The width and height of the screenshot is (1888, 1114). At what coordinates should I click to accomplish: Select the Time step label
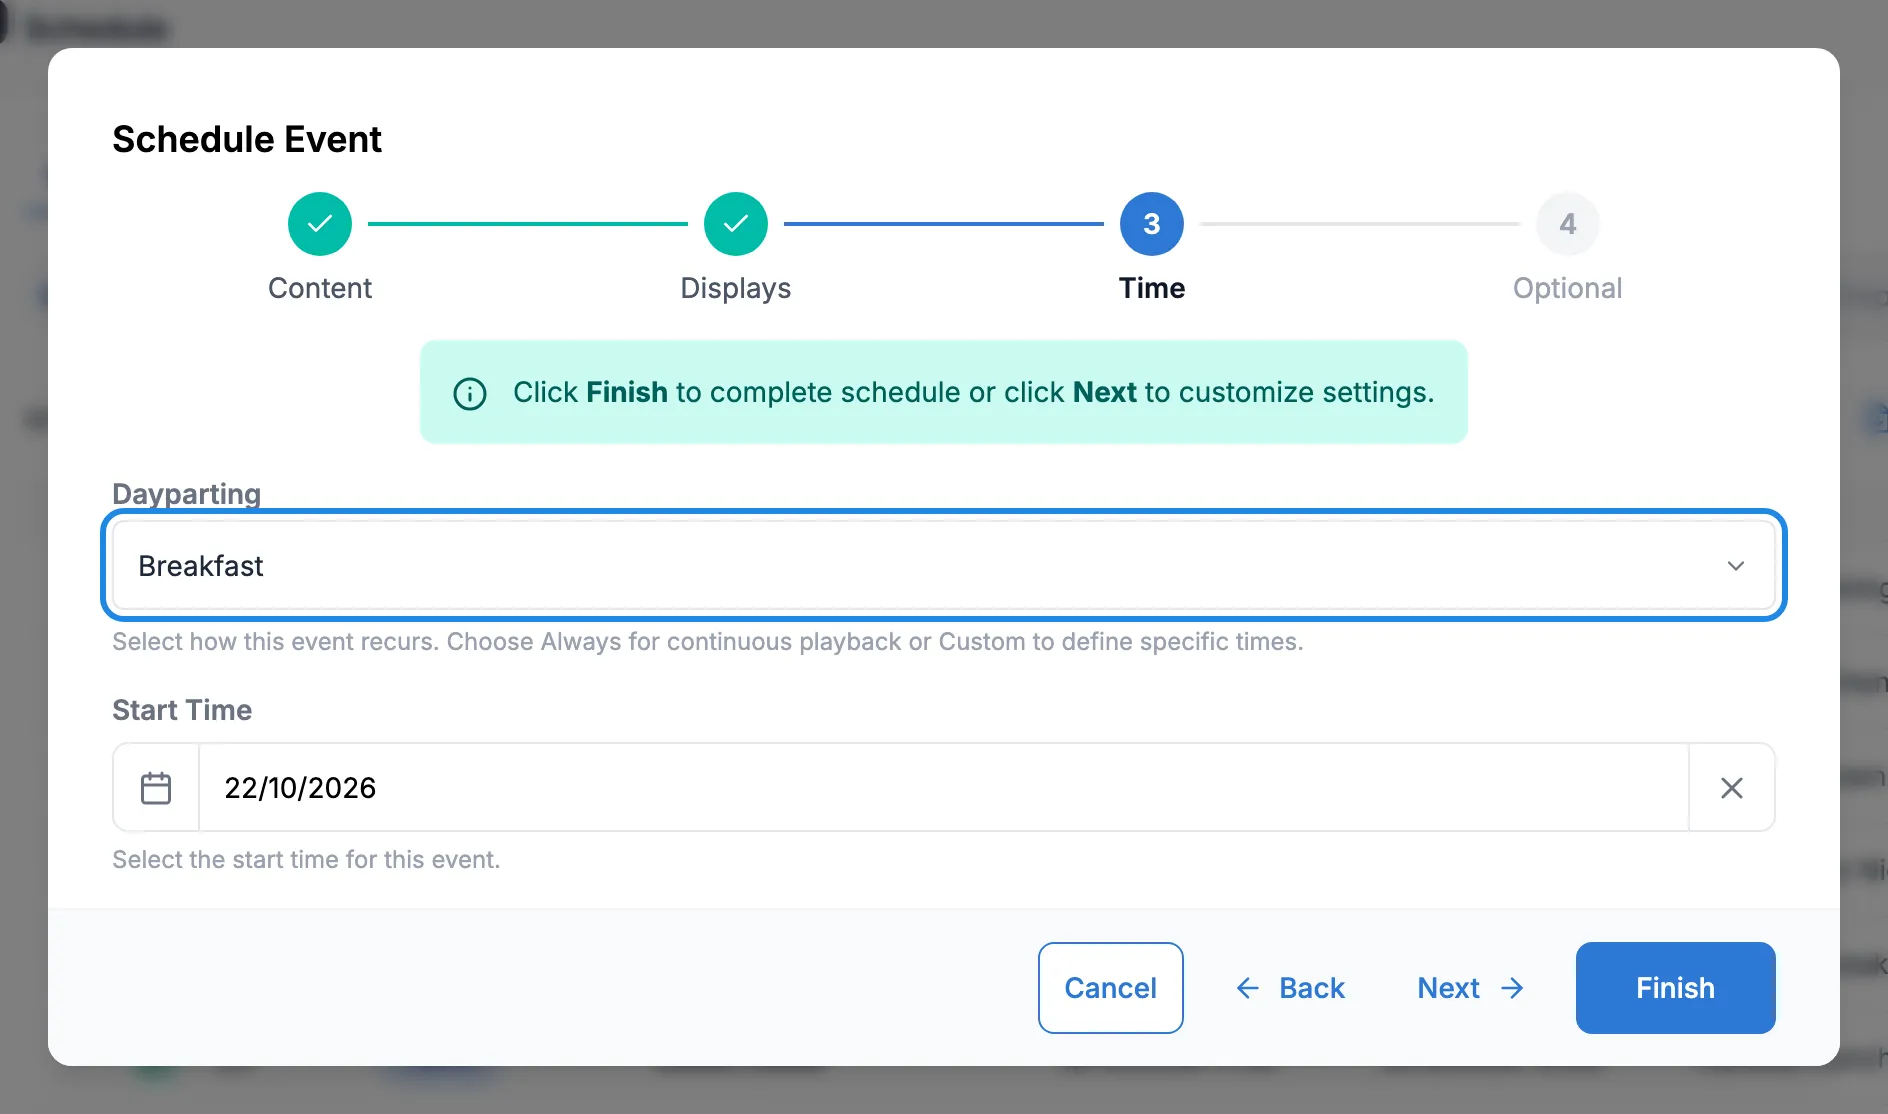click(1152, 288)
